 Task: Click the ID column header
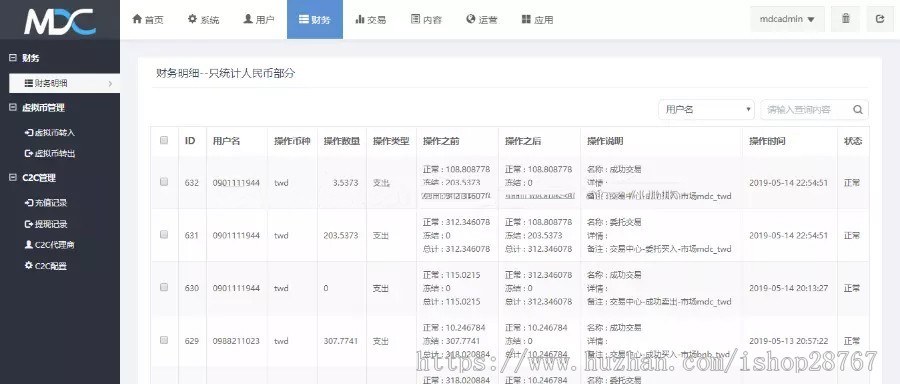coord(190,141)
